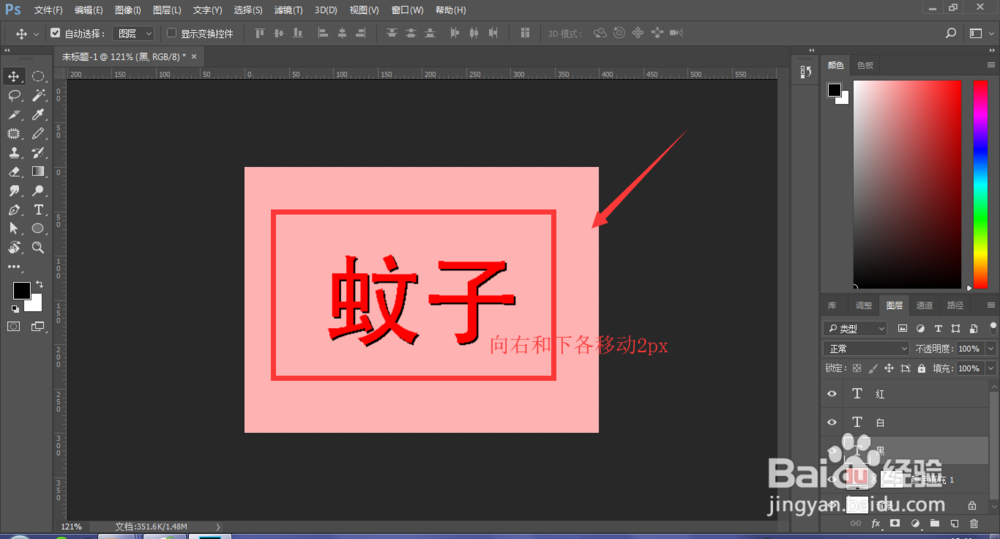Image resolution: width=1000 pixels, height=539 pixels.
Task: Swap foreground and background colors
Action: pos(40,284)
